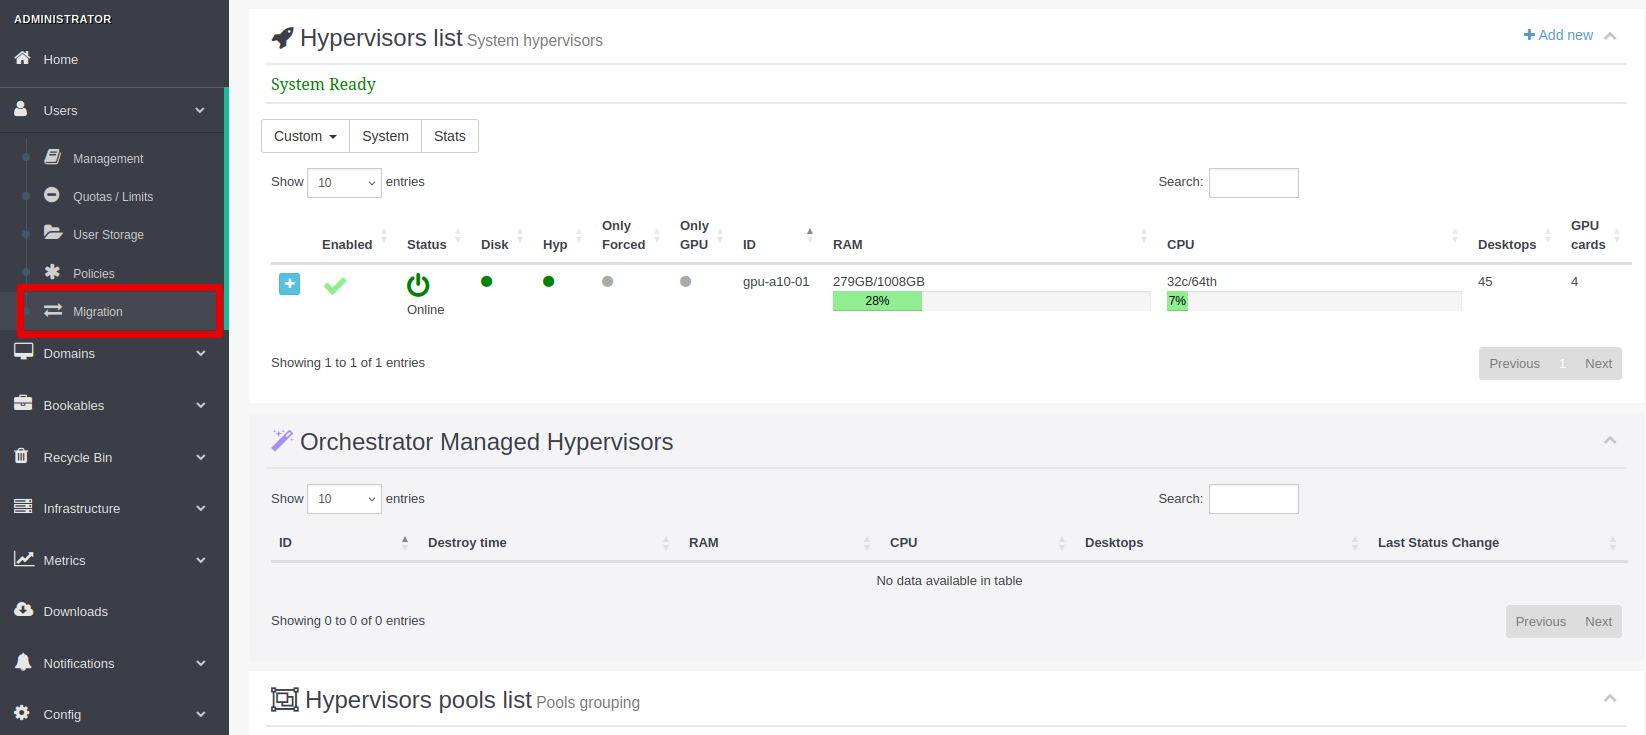Image resolution: width=1646 pixels, height=735 pixels.
Task: Click the Recycle Bin trash icon
Action: click(x=22, y=456)
